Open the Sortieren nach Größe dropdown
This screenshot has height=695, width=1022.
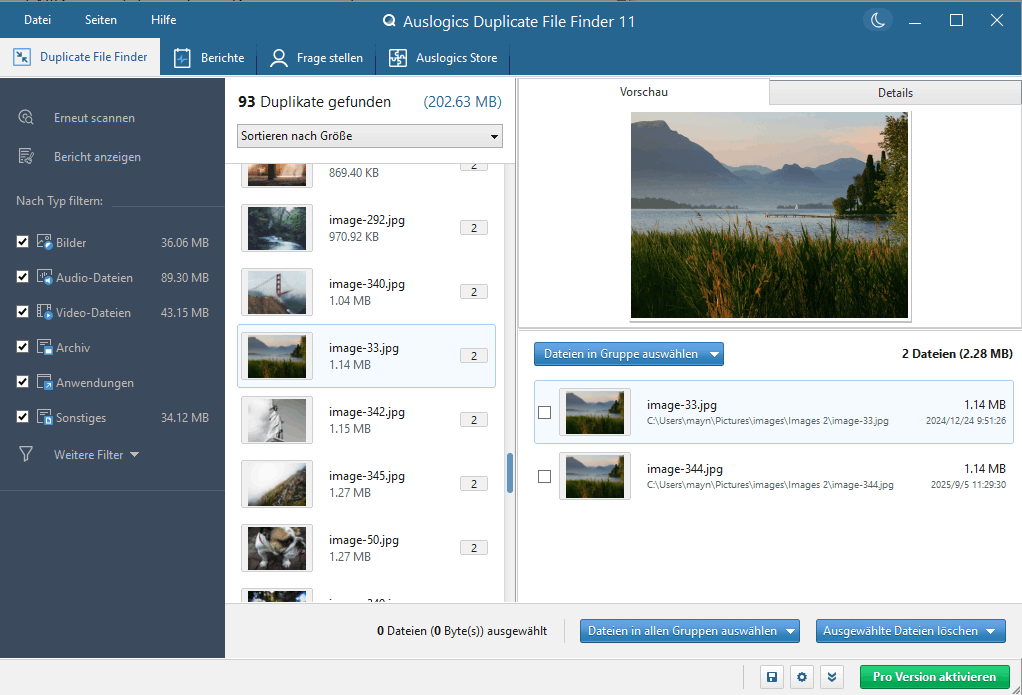click(x=370, y=136)
